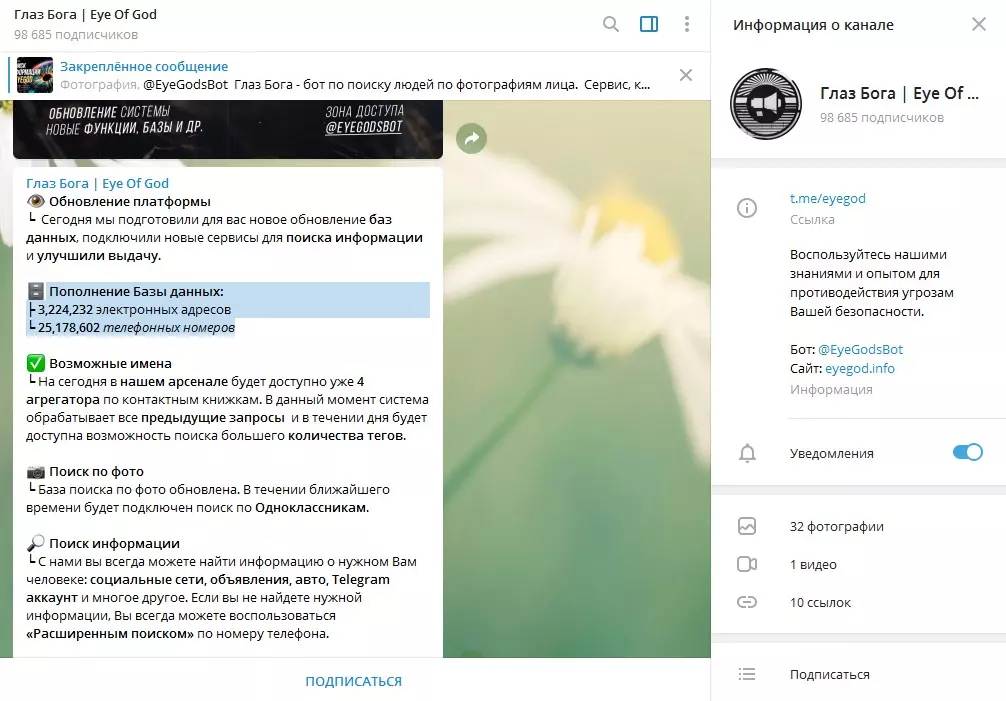
Task: Click the chain link icon
Action: 747,602
